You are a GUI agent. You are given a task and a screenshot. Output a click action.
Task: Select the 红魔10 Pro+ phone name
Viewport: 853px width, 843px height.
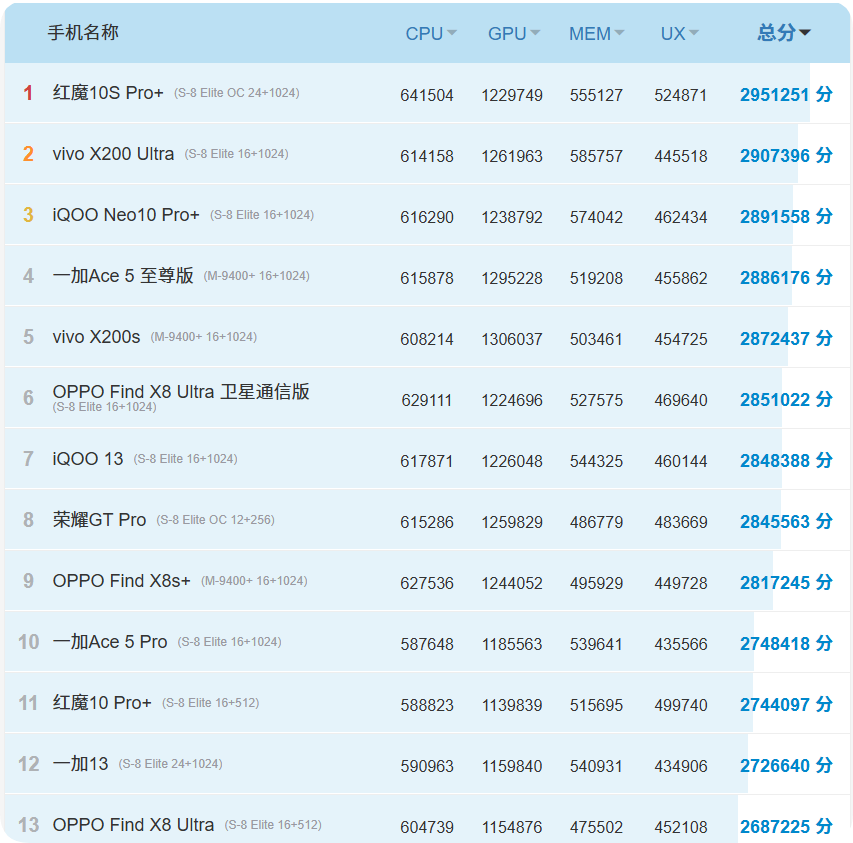point(102,703)
